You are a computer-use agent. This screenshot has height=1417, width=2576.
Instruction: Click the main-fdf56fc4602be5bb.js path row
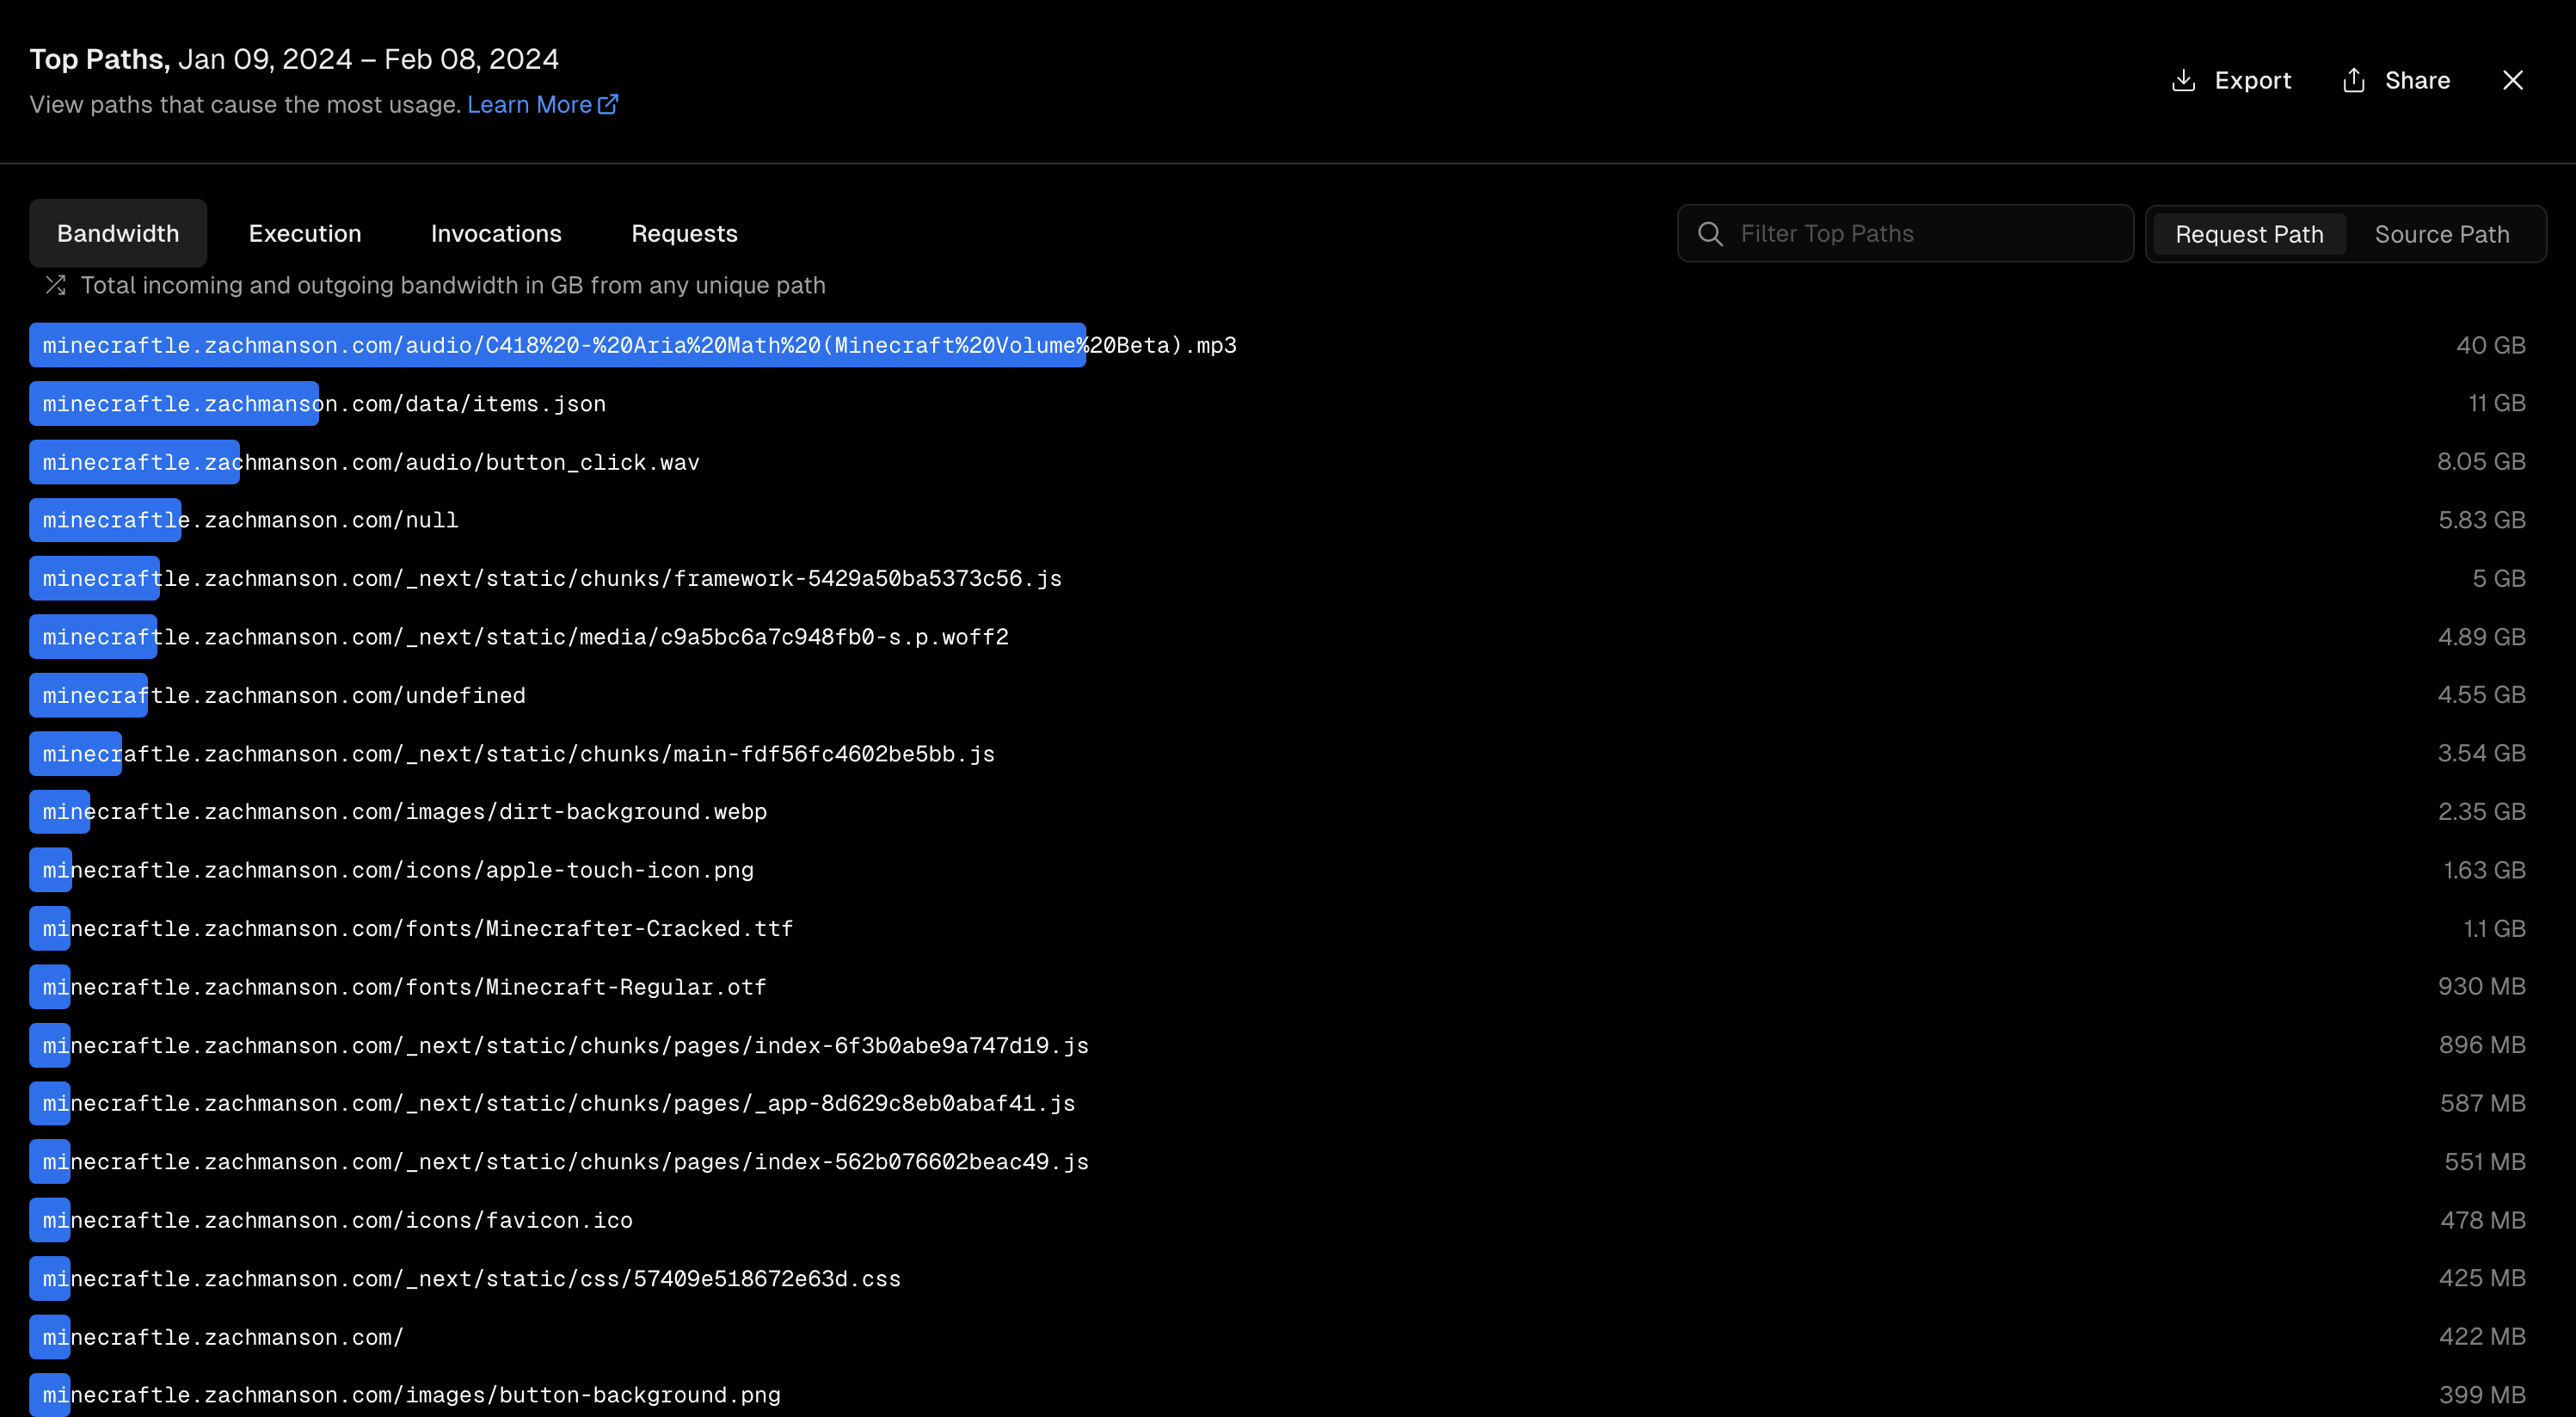(x=1287, y=753)
